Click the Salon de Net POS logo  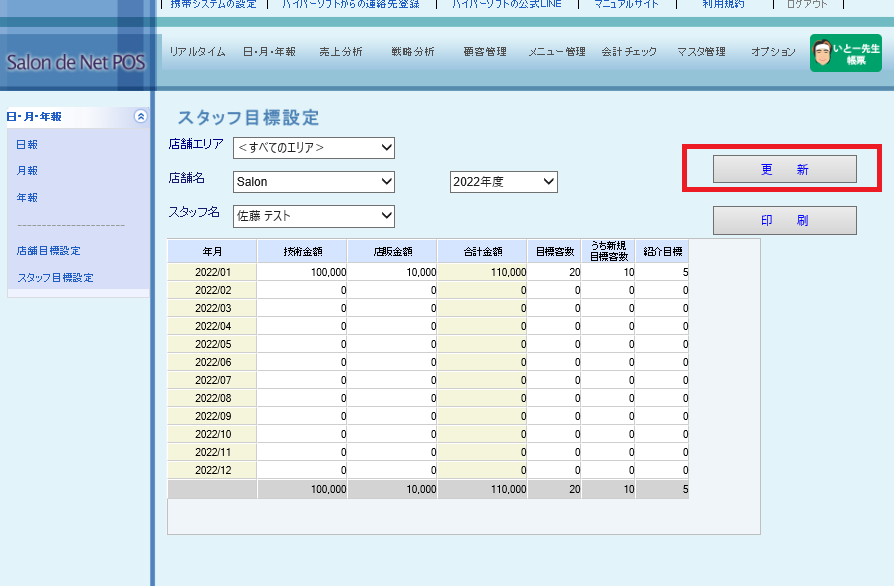tap(75, 62)
